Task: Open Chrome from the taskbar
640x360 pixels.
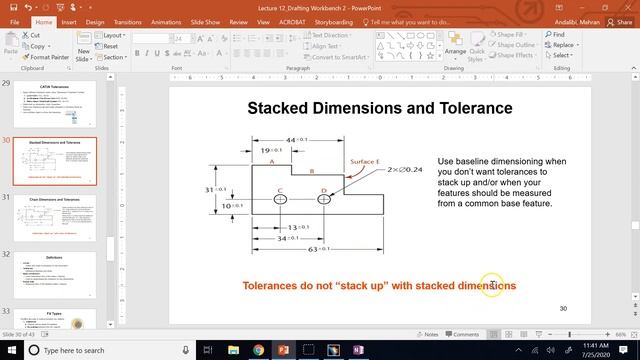Action: 258,350
